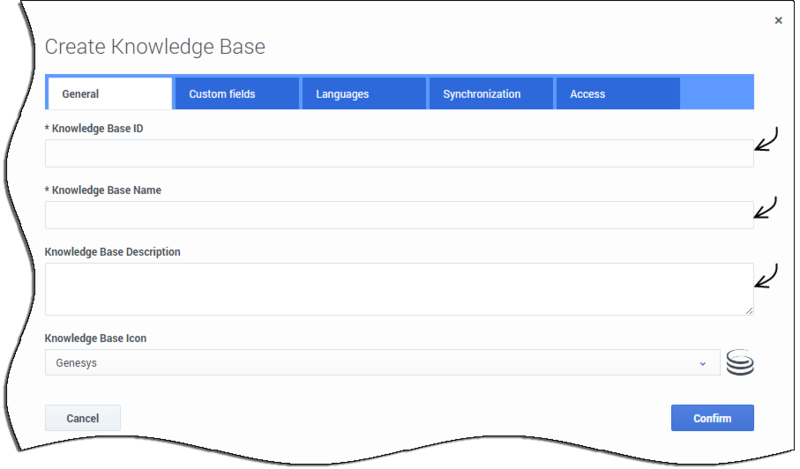Screen dimensions: 800x469
Task: Go to the Synchronization tab
Action: [491, 93]
